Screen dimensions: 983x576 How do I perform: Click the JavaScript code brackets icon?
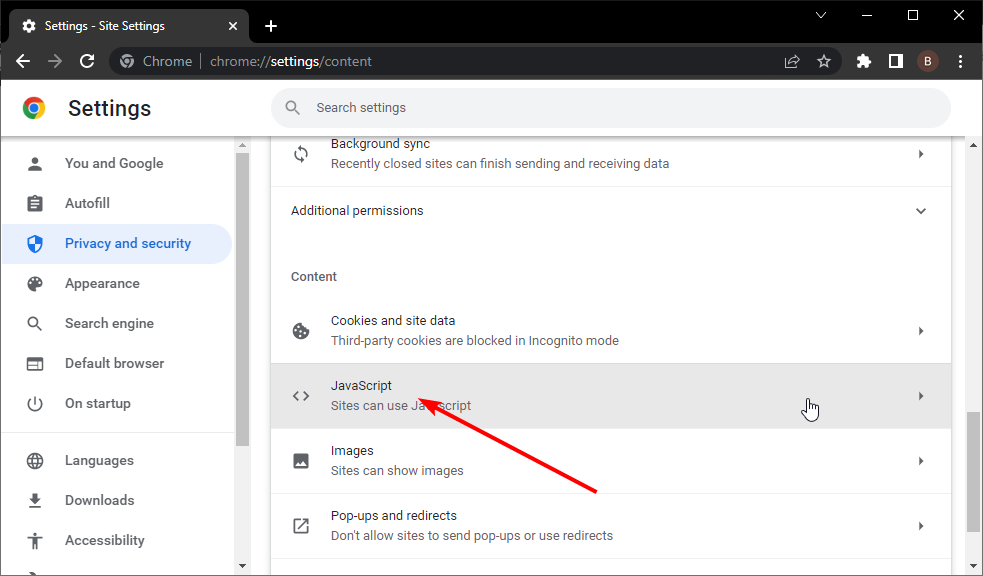301,396
